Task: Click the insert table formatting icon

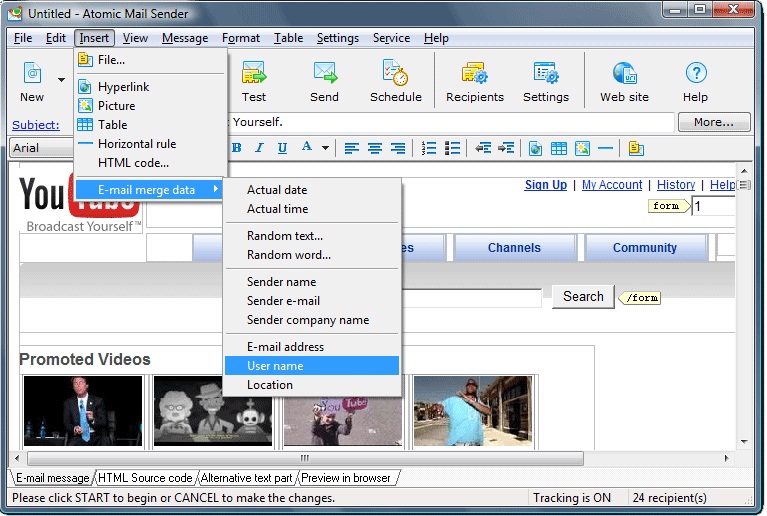Action: click(559, 148)
